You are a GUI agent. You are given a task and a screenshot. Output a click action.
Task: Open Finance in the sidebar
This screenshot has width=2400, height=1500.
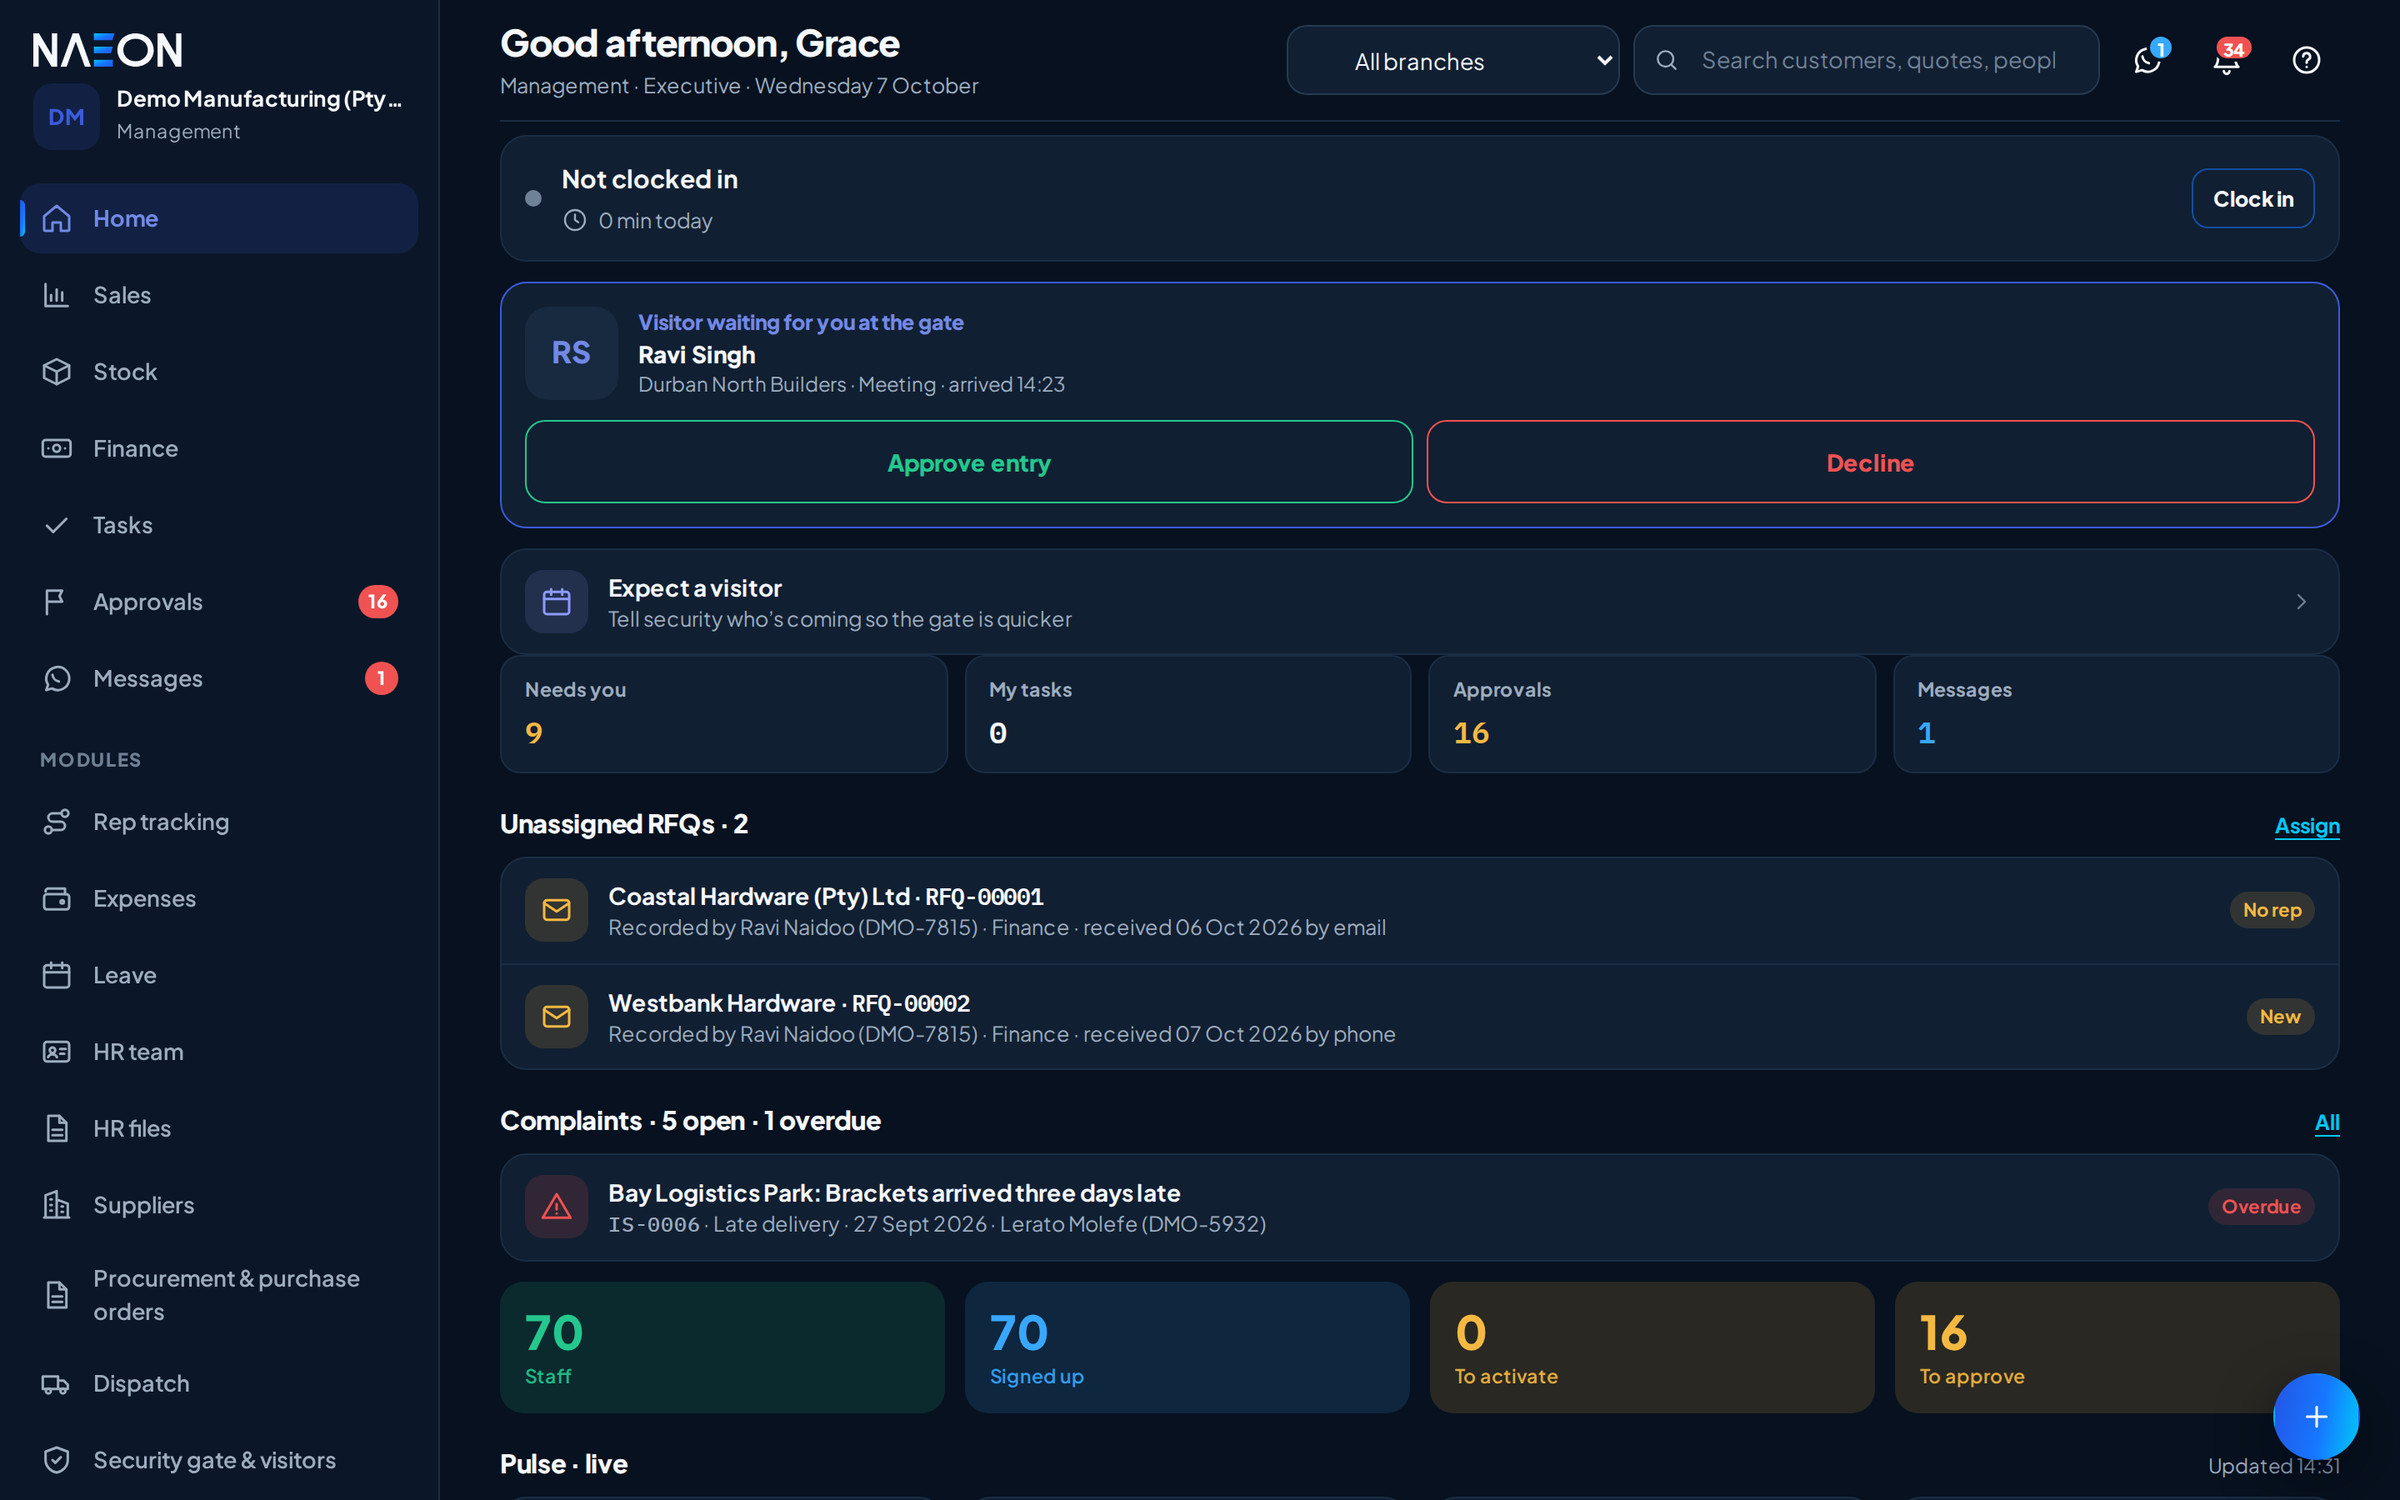(x=219, y=448)
